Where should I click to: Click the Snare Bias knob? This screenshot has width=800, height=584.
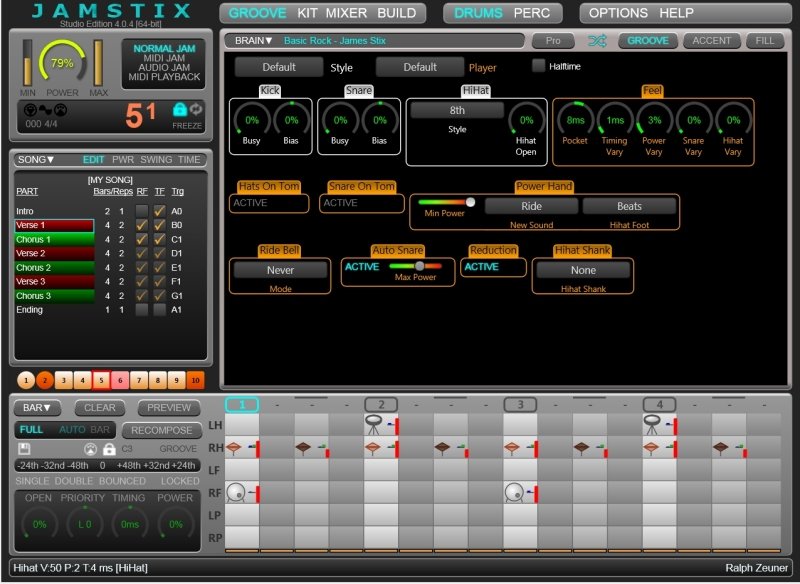tap(380, 120)
